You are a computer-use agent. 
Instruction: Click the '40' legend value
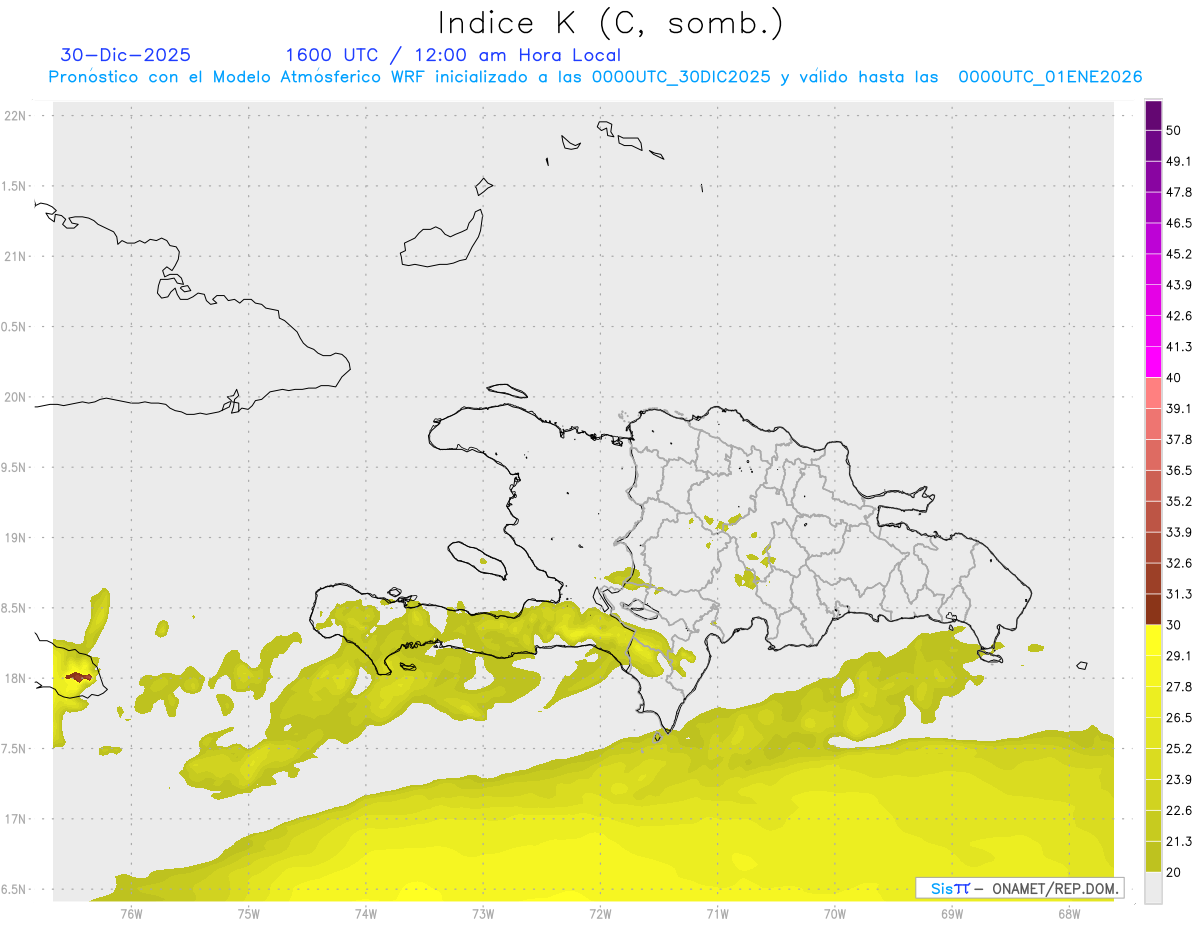coord(1174,378)
